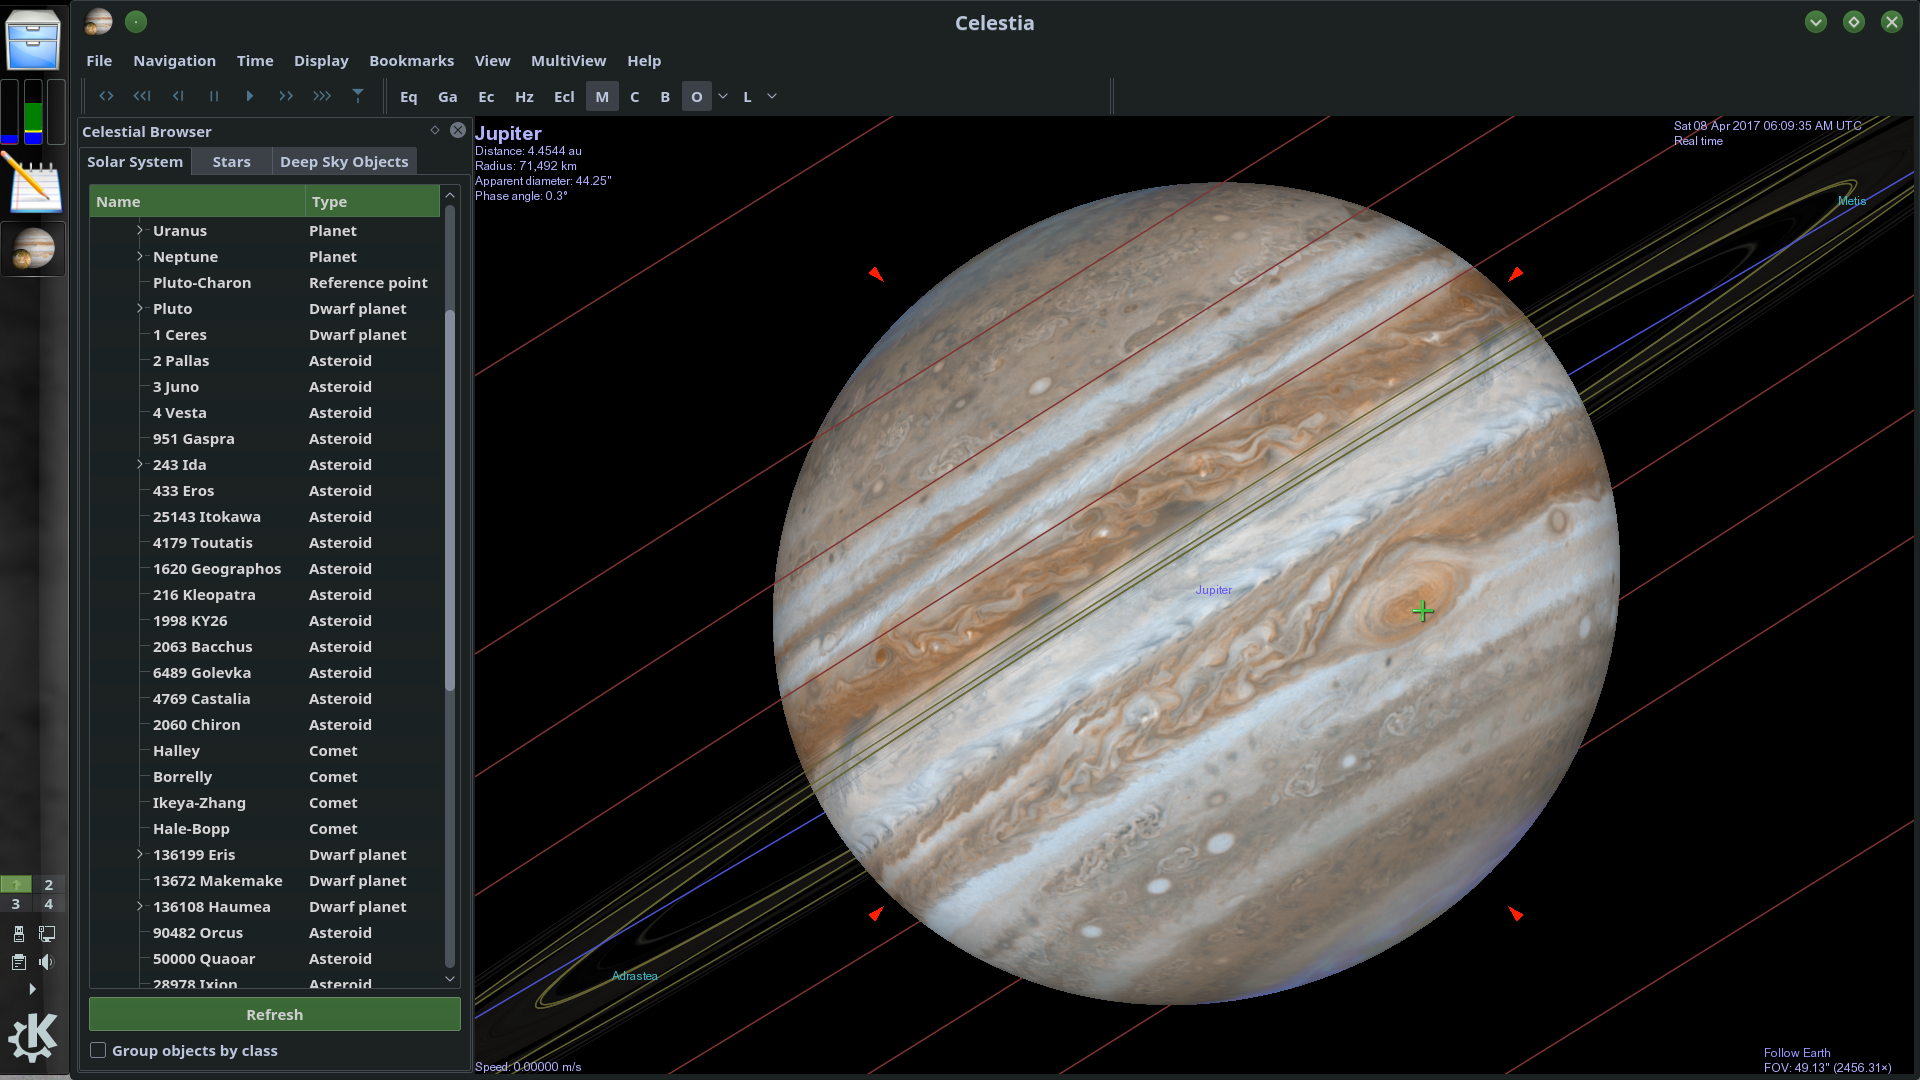
Task: Sort by the Type column header
Action: [x=372, y=202]
